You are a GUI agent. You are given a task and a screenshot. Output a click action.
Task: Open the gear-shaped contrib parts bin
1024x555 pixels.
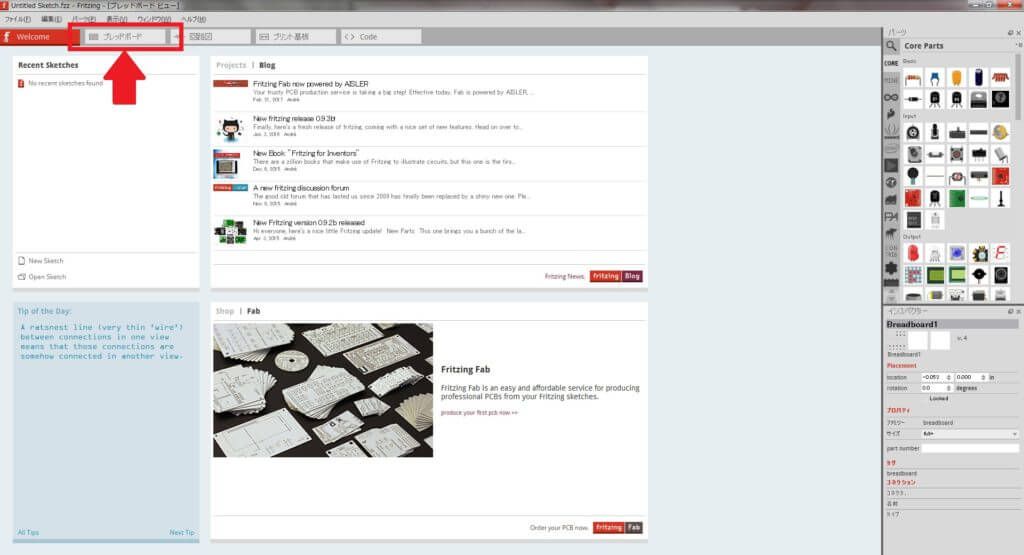(x=891, y=267)
